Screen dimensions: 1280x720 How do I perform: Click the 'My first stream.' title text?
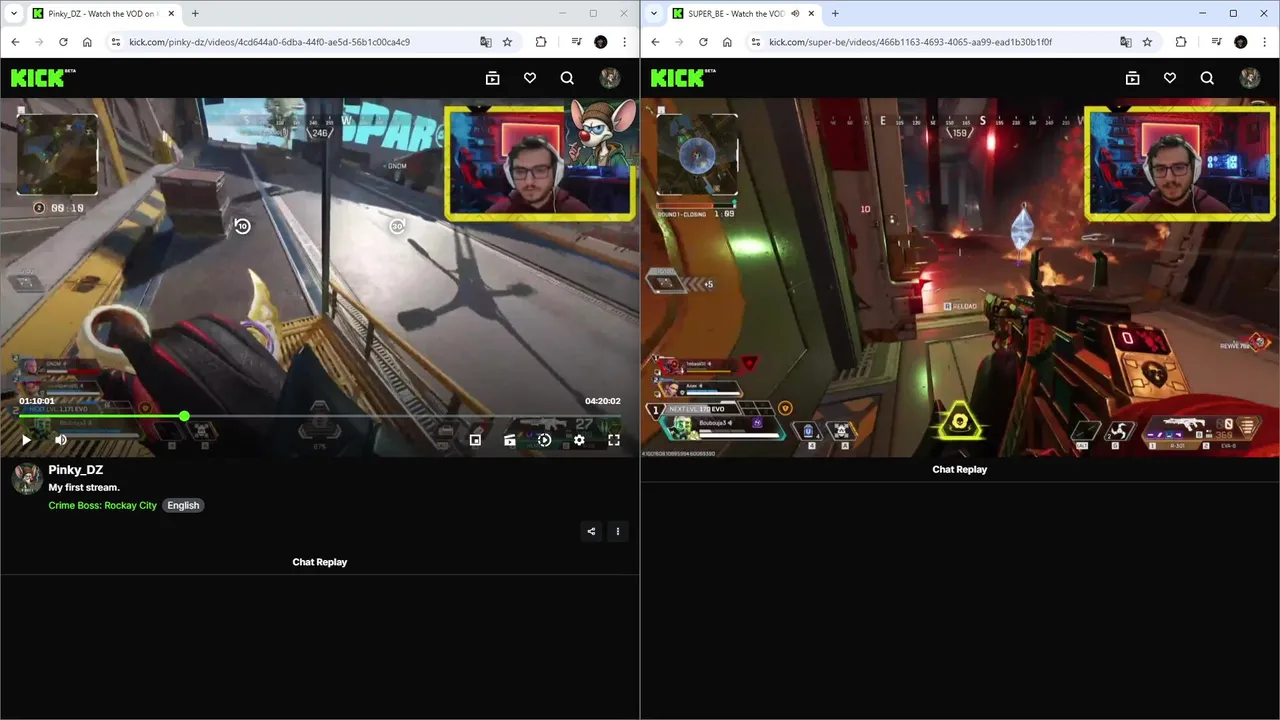pos(84,487)
